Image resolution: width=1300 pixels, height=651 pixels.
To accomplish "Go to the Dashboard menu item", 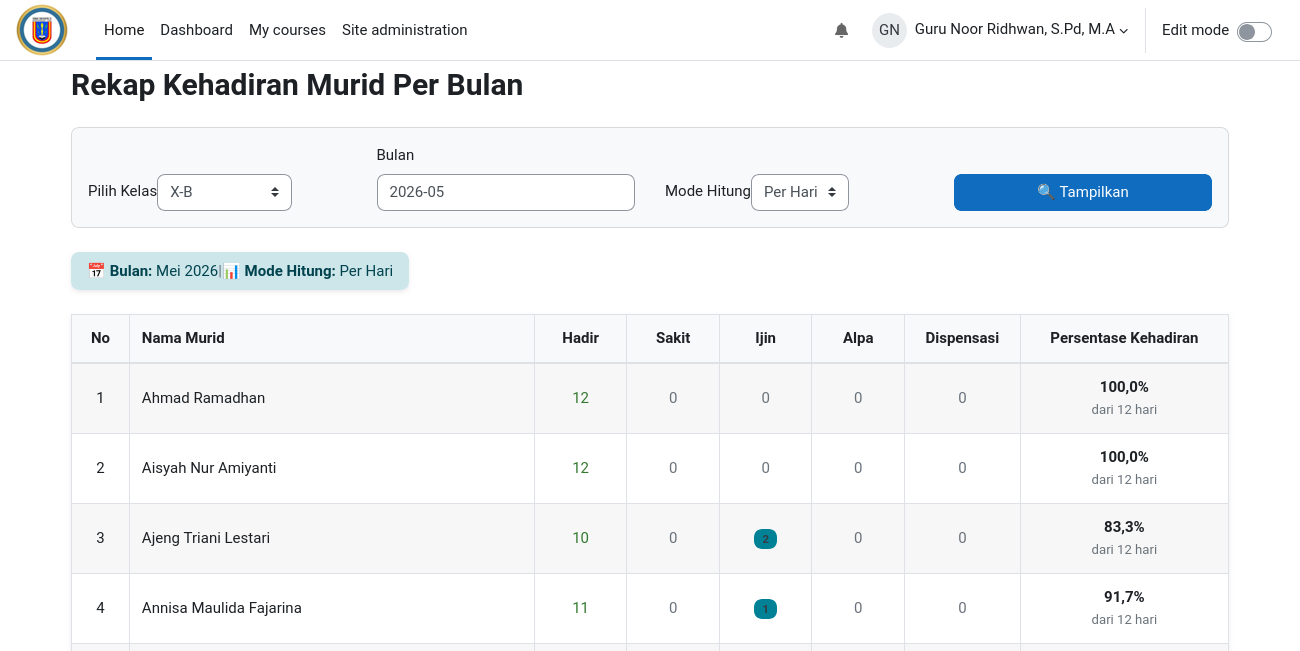I will tap(196, 30).
